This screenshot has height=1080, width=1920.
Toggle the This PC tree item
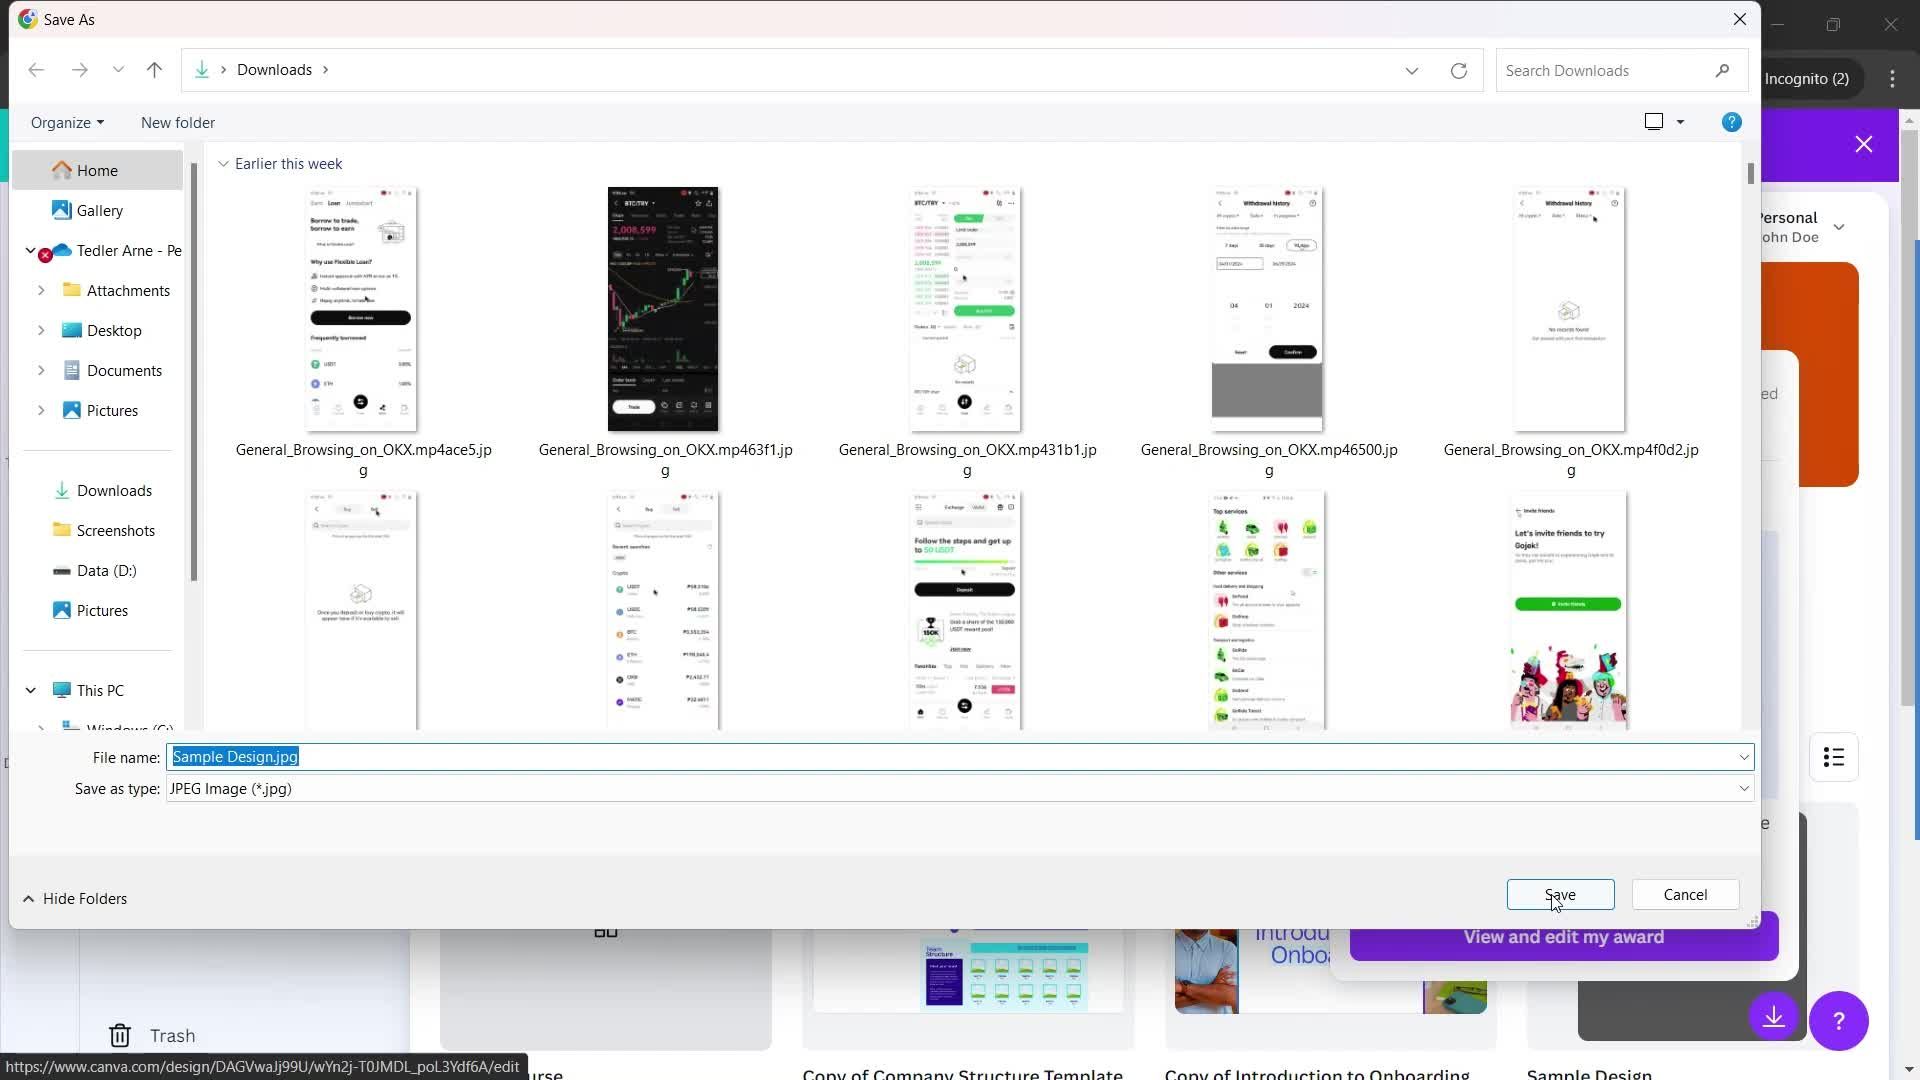pyautogui.click(x=29, y=691)
